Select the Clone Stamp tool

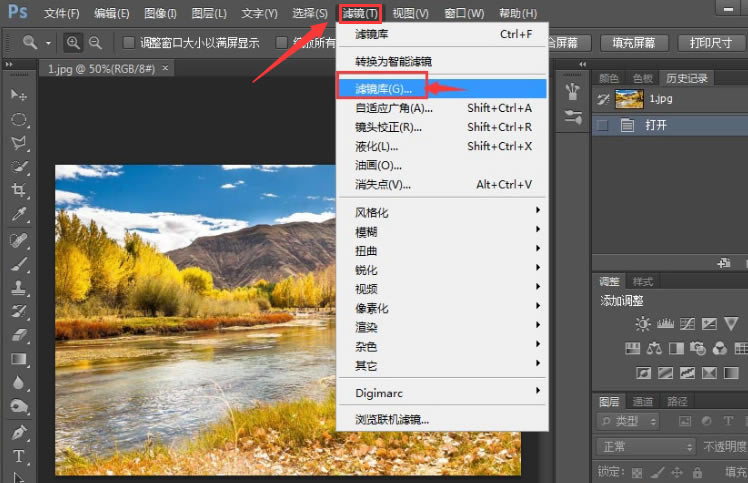click(19, 287)
